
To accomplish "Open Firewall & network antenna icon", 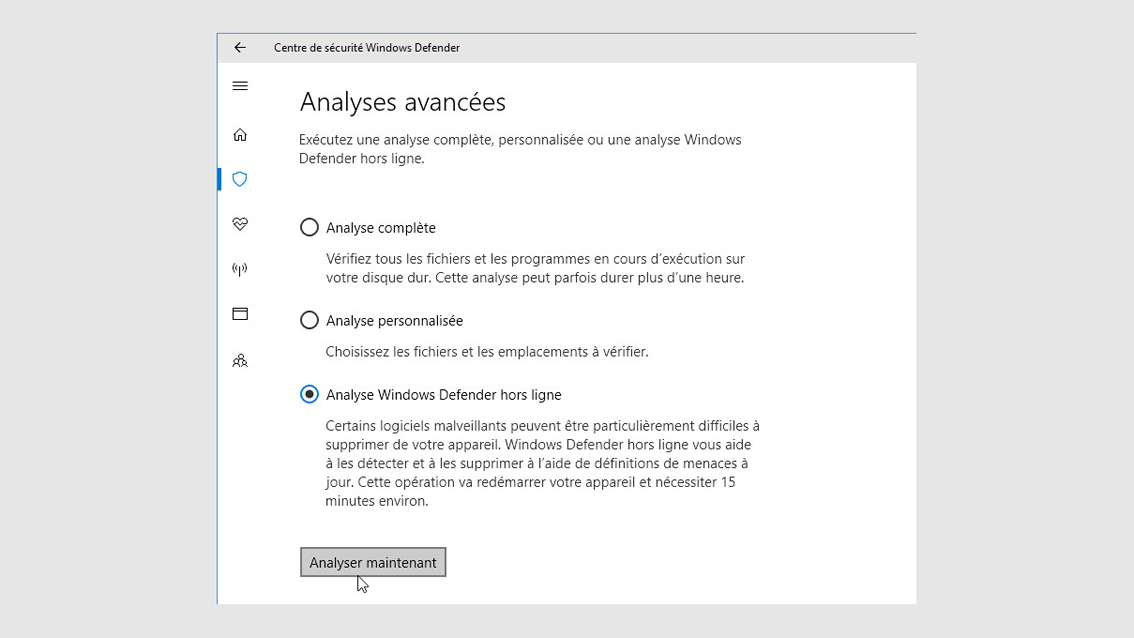I will click(240, 270).
